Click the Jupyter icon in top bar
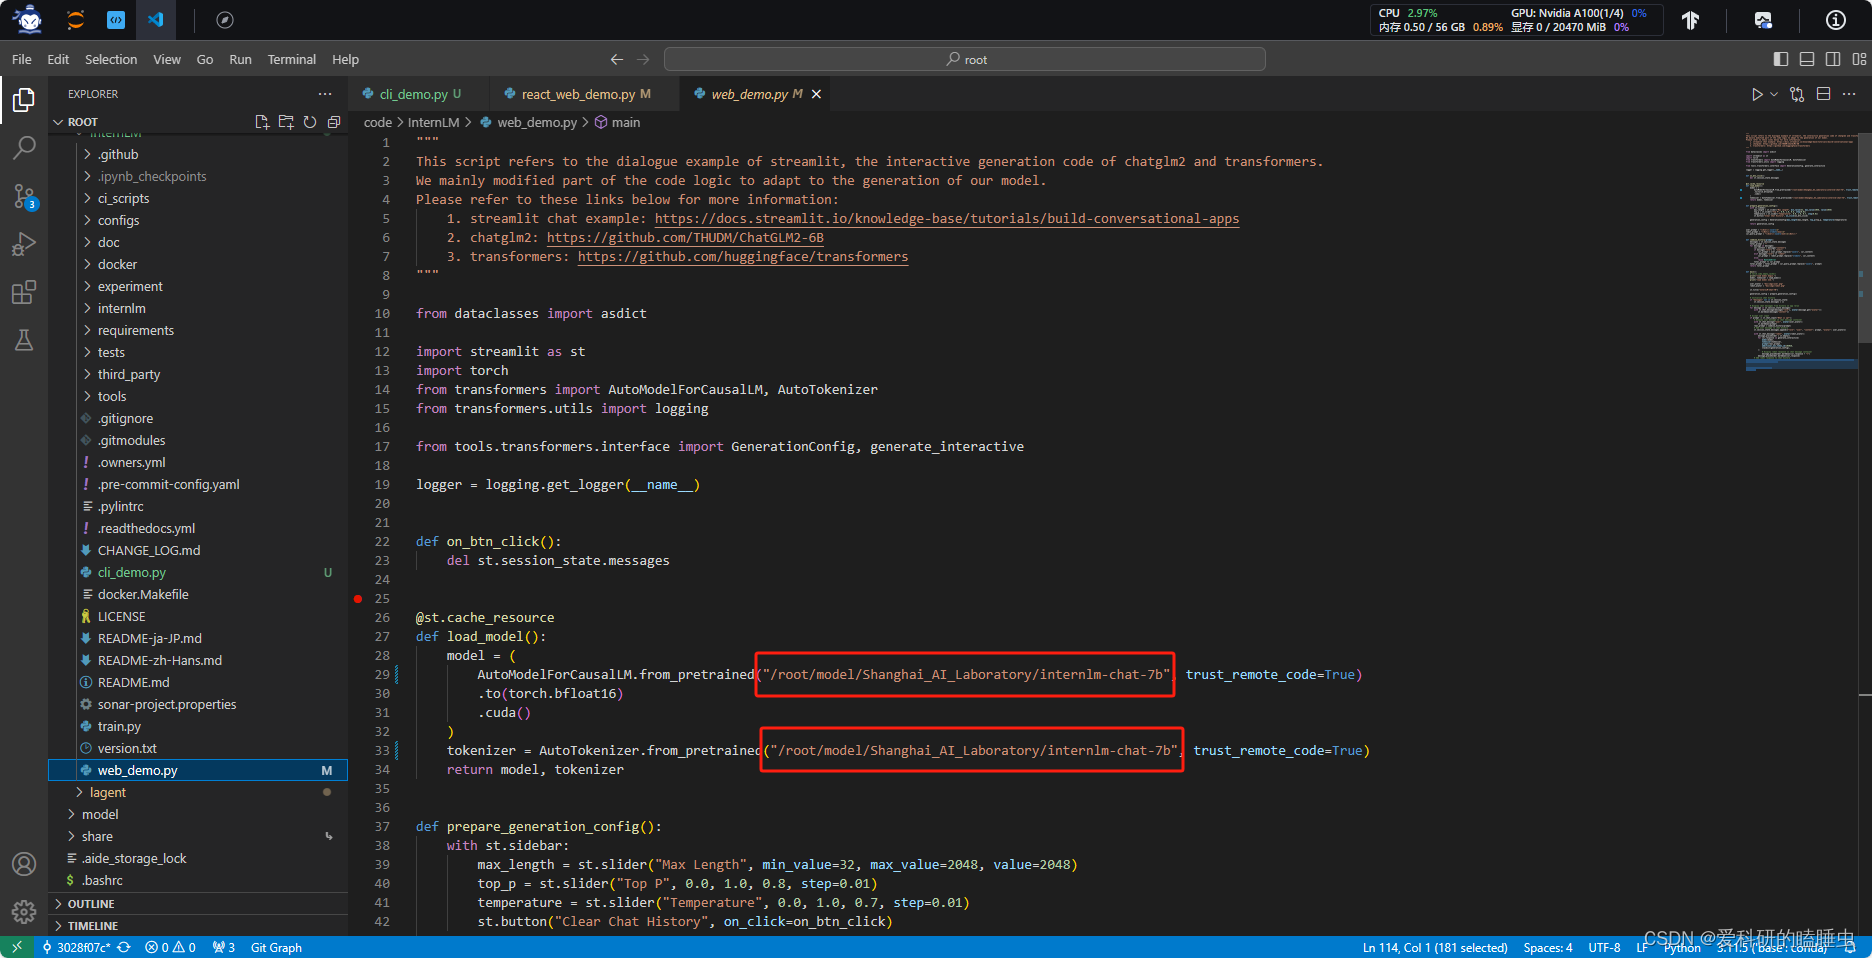 tap(75, 20)
